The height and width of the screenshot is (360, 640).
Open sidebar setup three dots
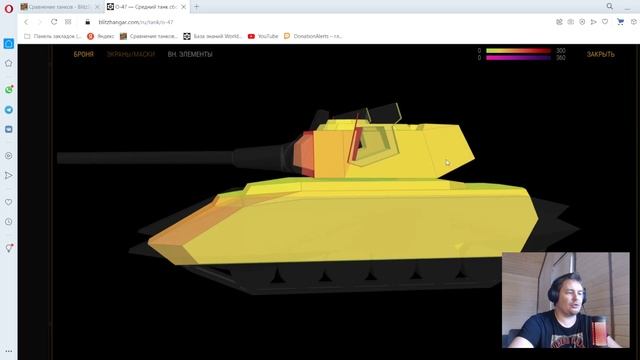[9, 351]
